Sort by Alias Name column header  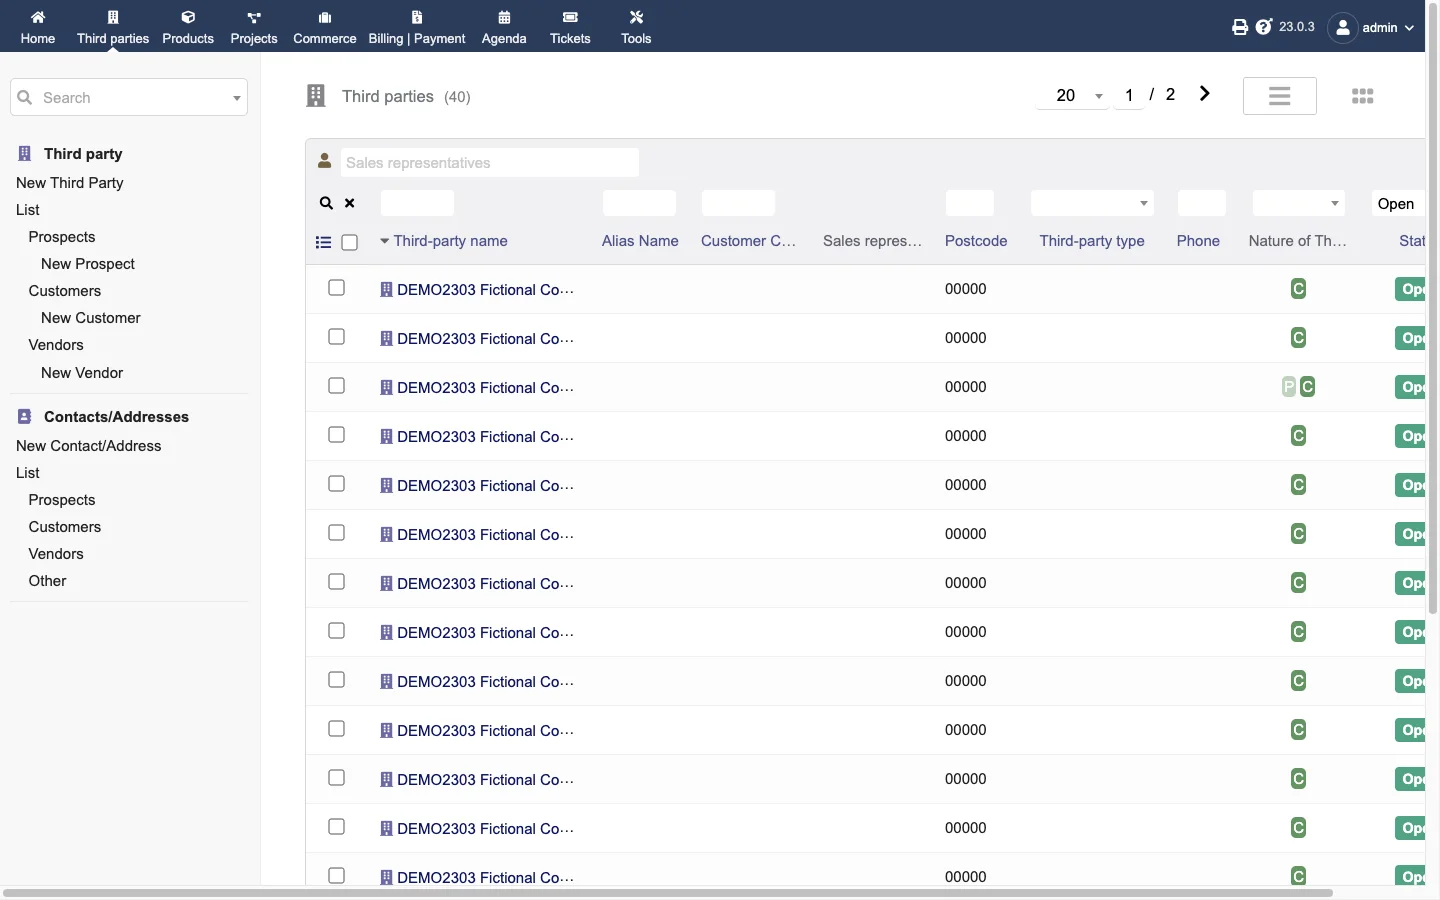pos(640,241)
